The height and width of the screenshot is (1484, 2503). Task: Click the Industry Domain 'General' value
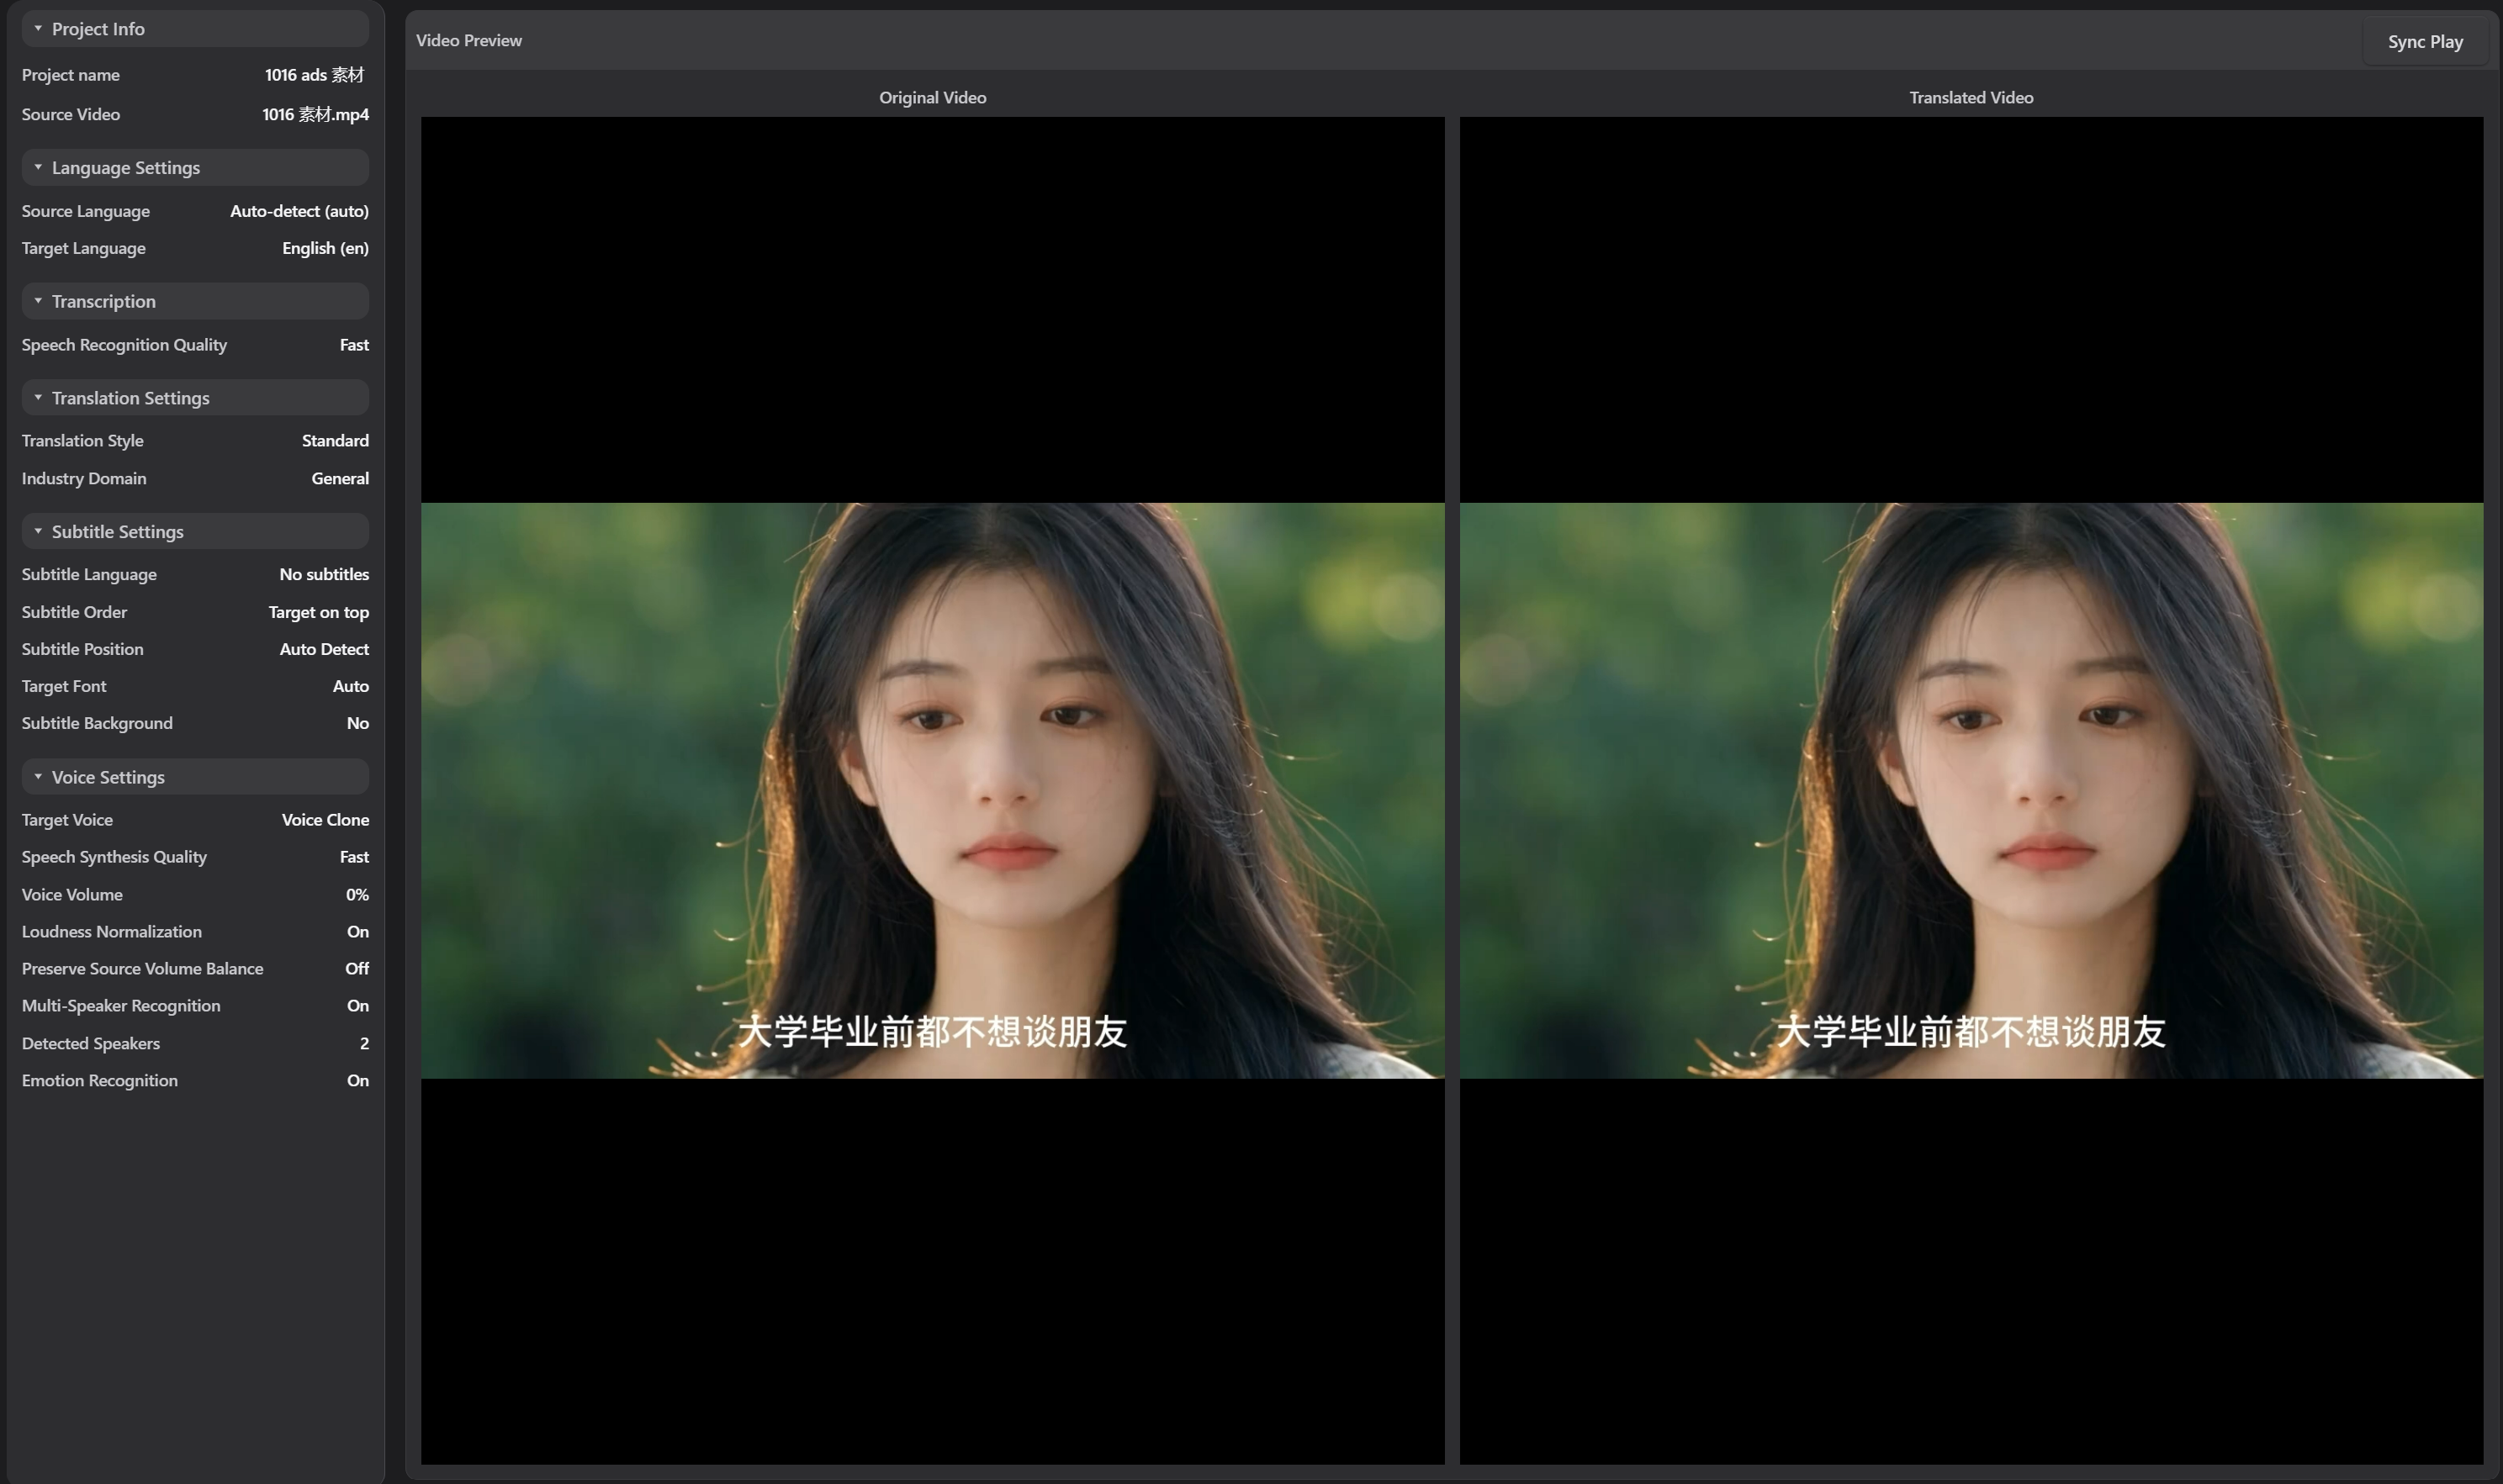tap(340, 479)
